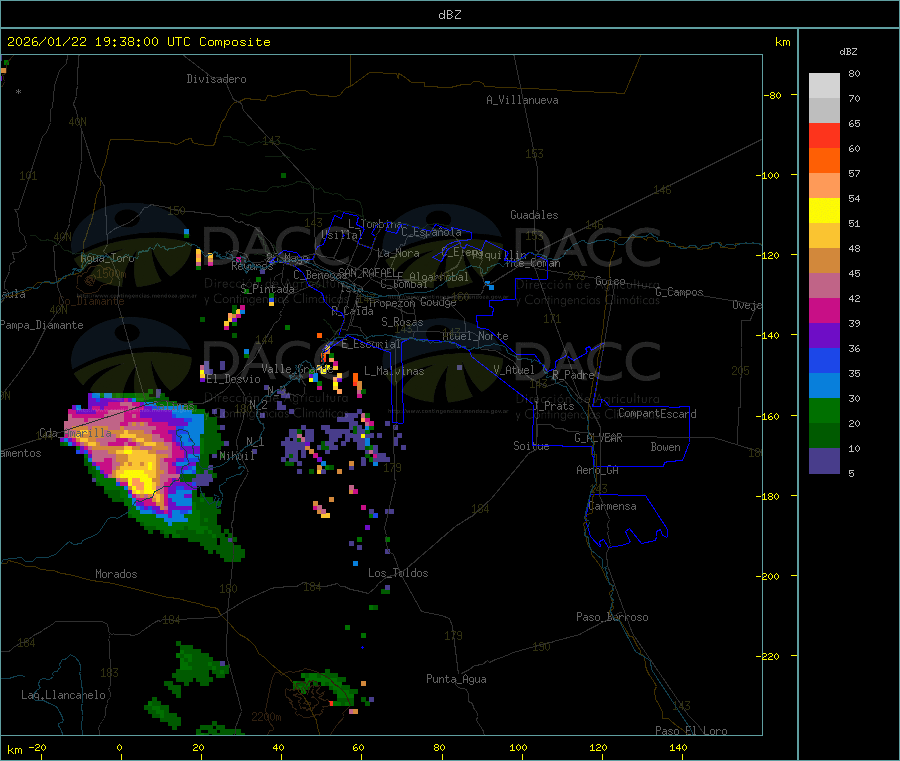Click the 'Guadales' map label
The height and width of the screenshot is (761, 900).
(534, 215)
